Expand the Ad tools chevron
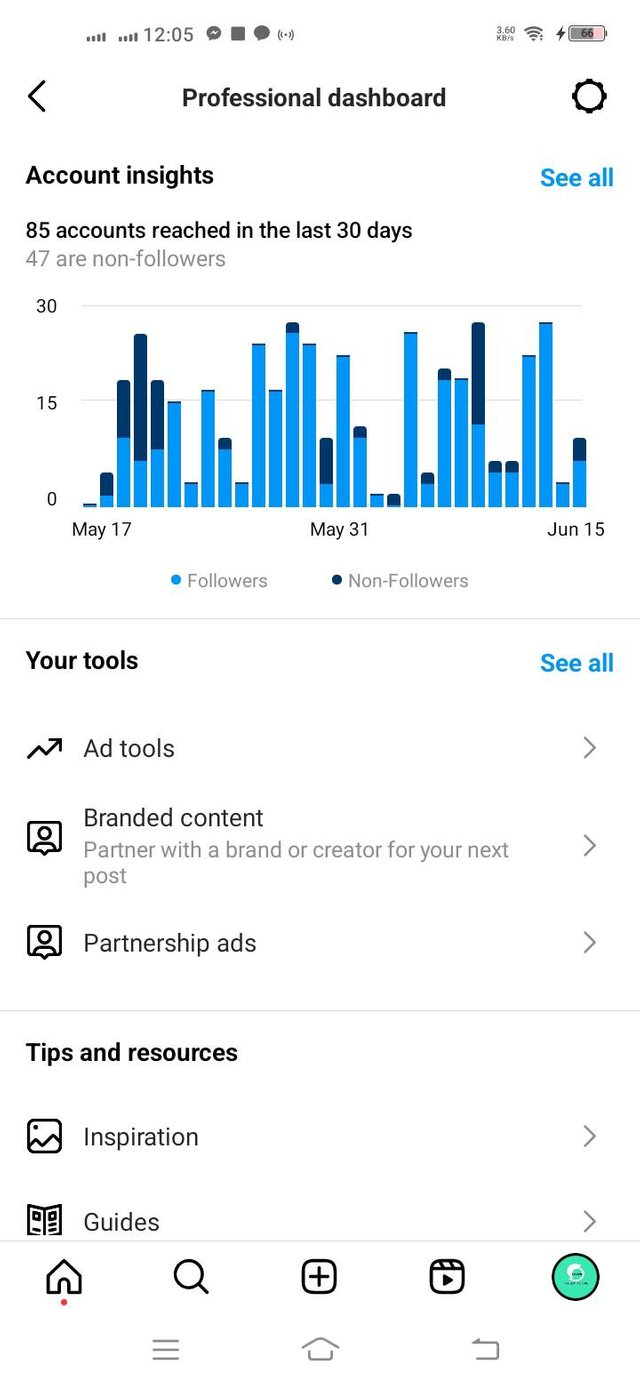Image resolution: width=640 pixels, height=1387 pixels. coord(590,748)
